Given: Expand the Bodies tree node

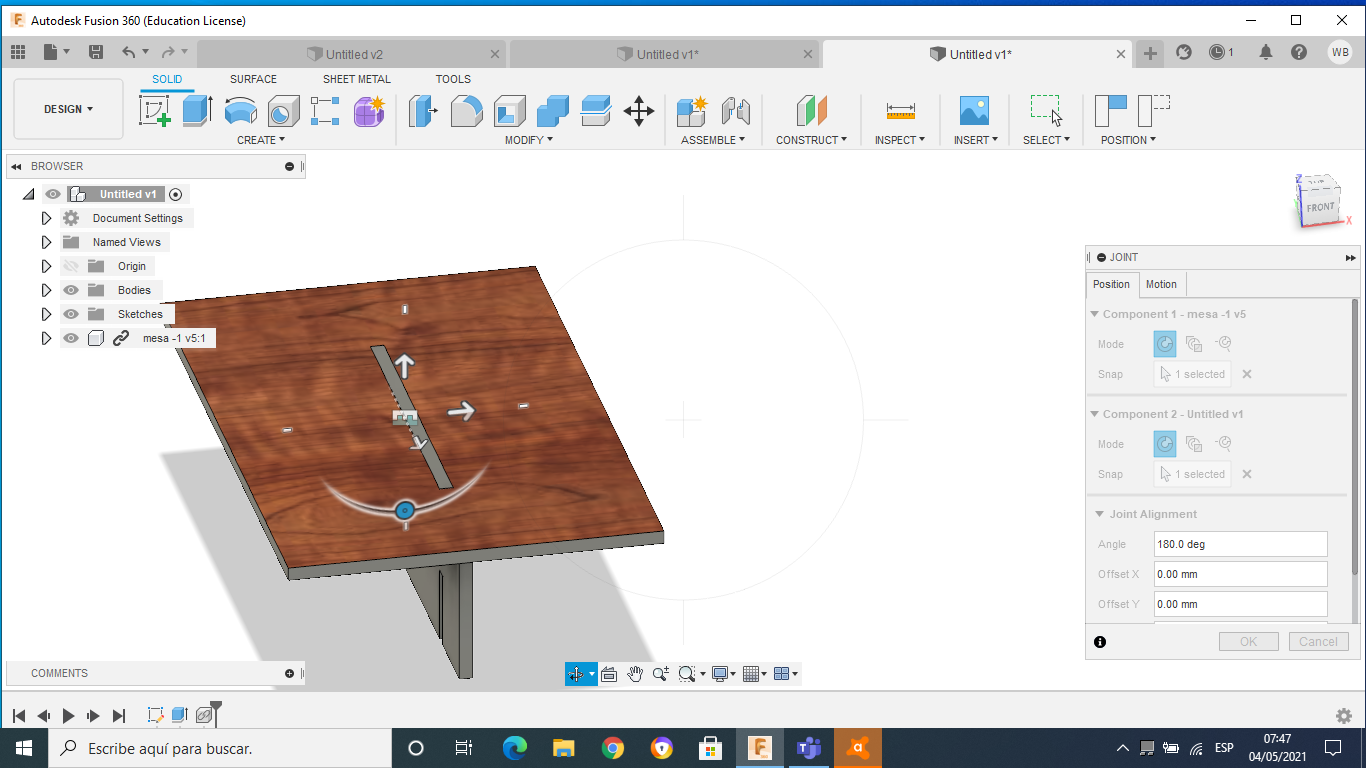Looking at the screenshot, I should (x=46, y=290).
